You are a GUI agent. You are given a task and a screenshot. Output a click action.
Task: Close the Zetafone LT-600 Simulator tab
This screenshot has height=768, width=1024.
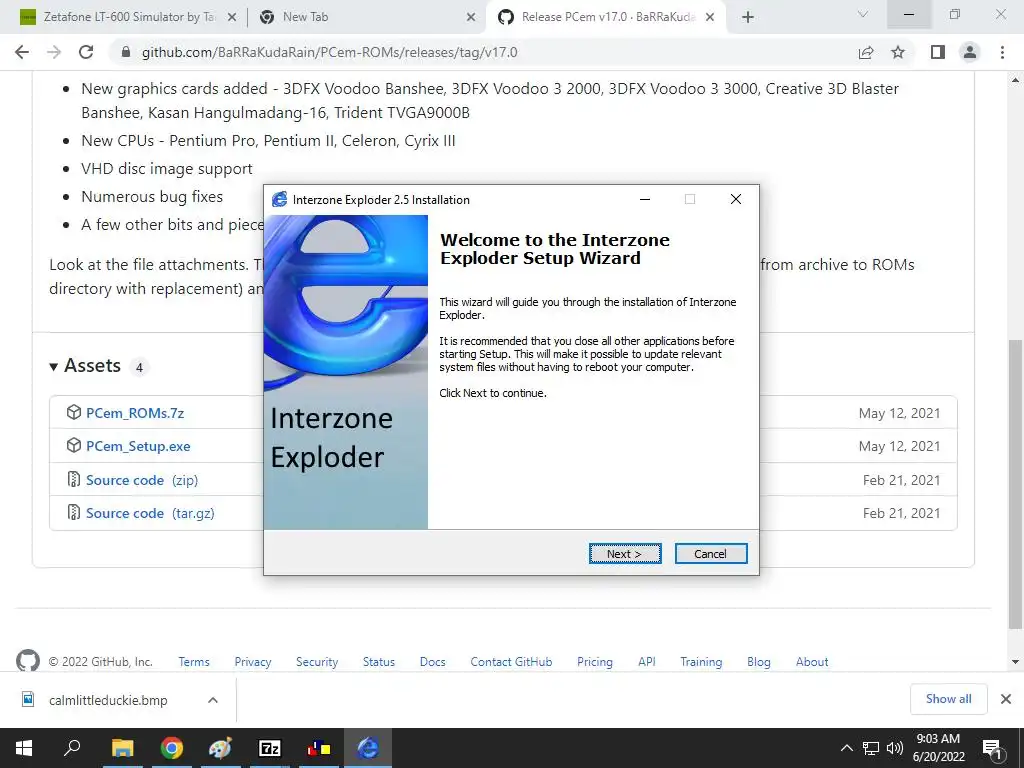[x=232, y=18]
